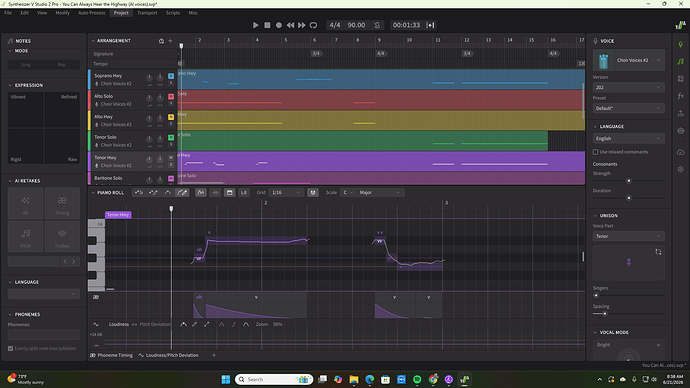Open the Voice Part Tenor dropdown
This screenshot has width=690, height=388.
tap(628, 236)
